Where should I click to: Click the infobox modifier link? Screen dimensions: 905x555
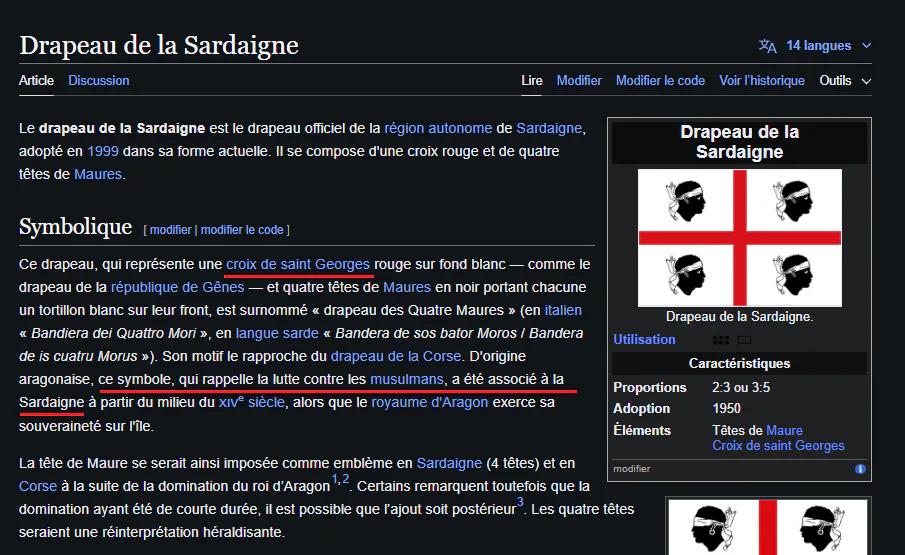(631, 469)
